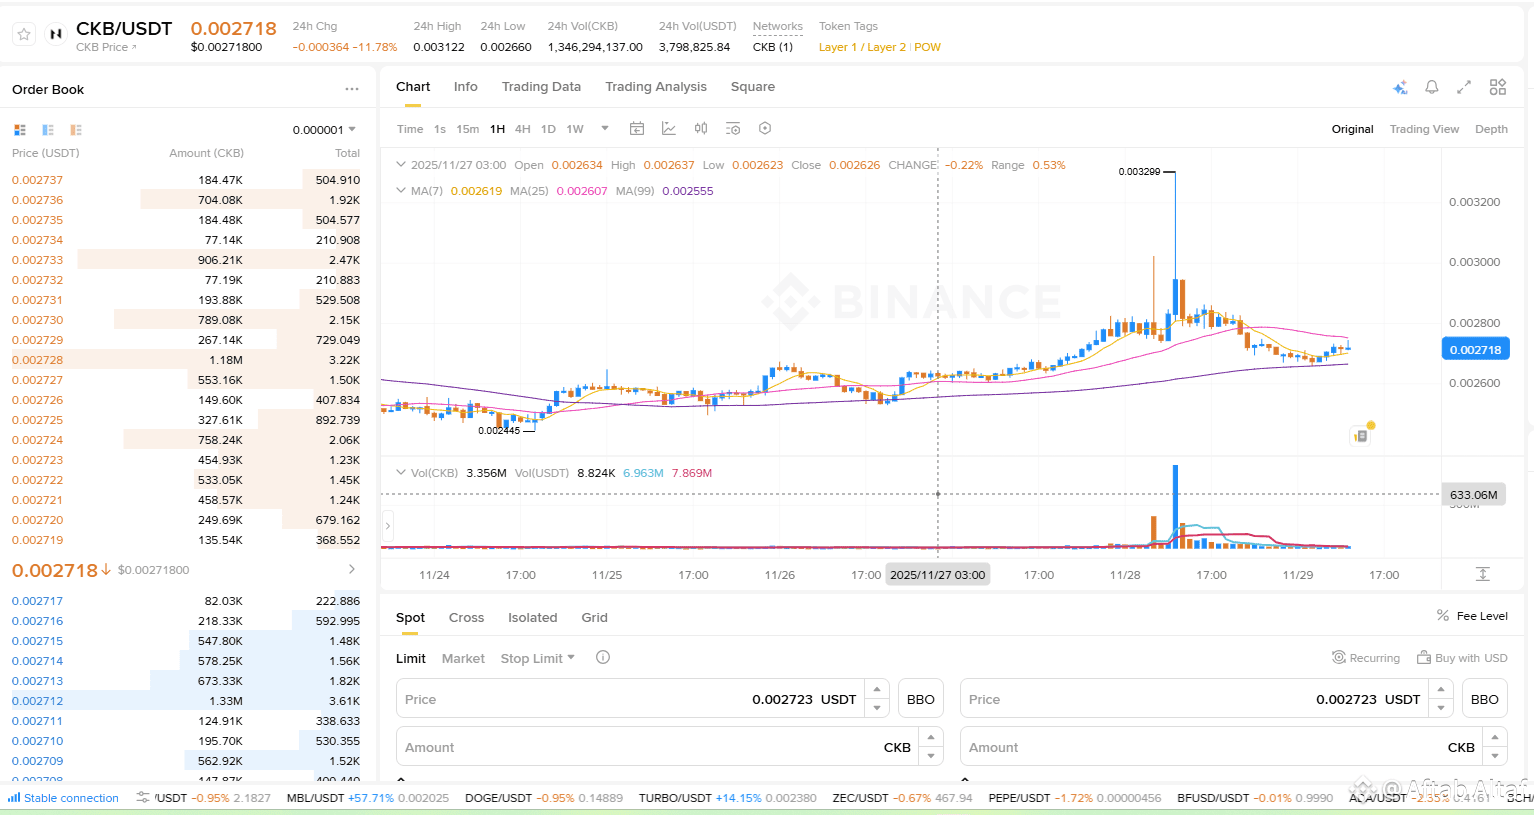Switch chart to Depth view

[1491, 129]
